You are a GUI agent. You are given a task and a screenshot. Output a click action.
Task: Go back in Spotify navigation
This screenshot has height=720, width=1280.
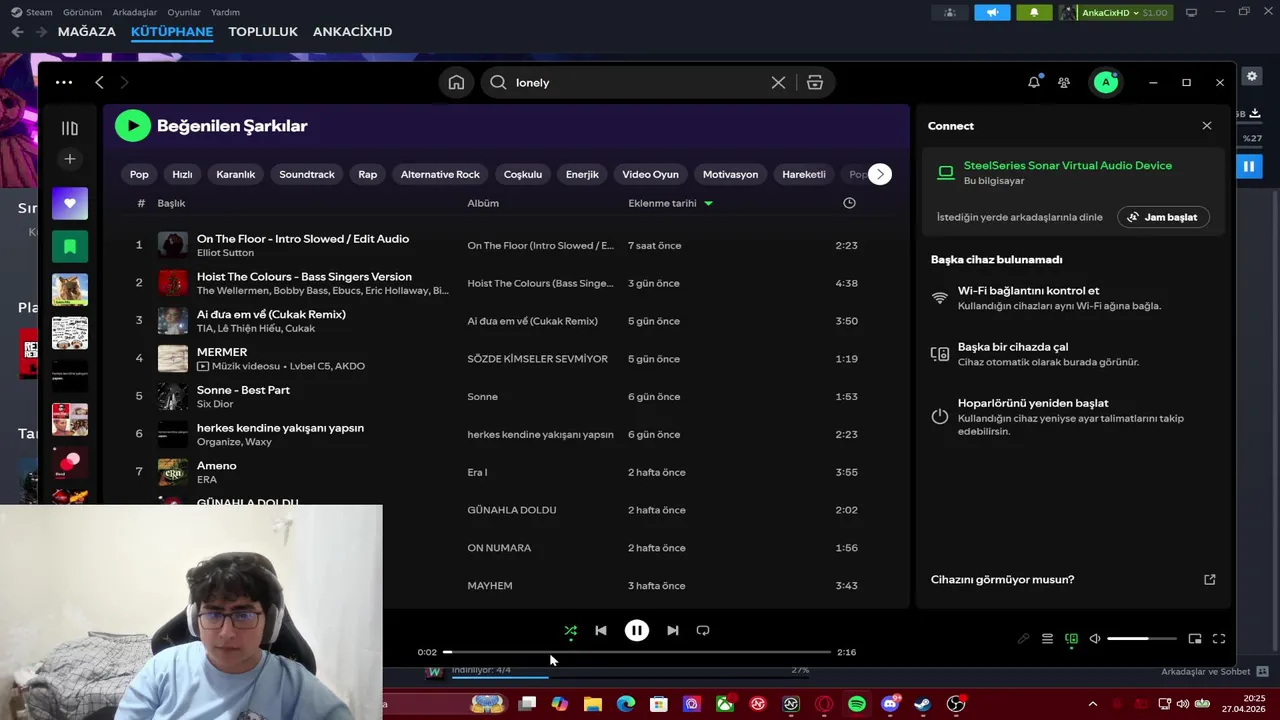pyautogui.click(x=99, y=83)
